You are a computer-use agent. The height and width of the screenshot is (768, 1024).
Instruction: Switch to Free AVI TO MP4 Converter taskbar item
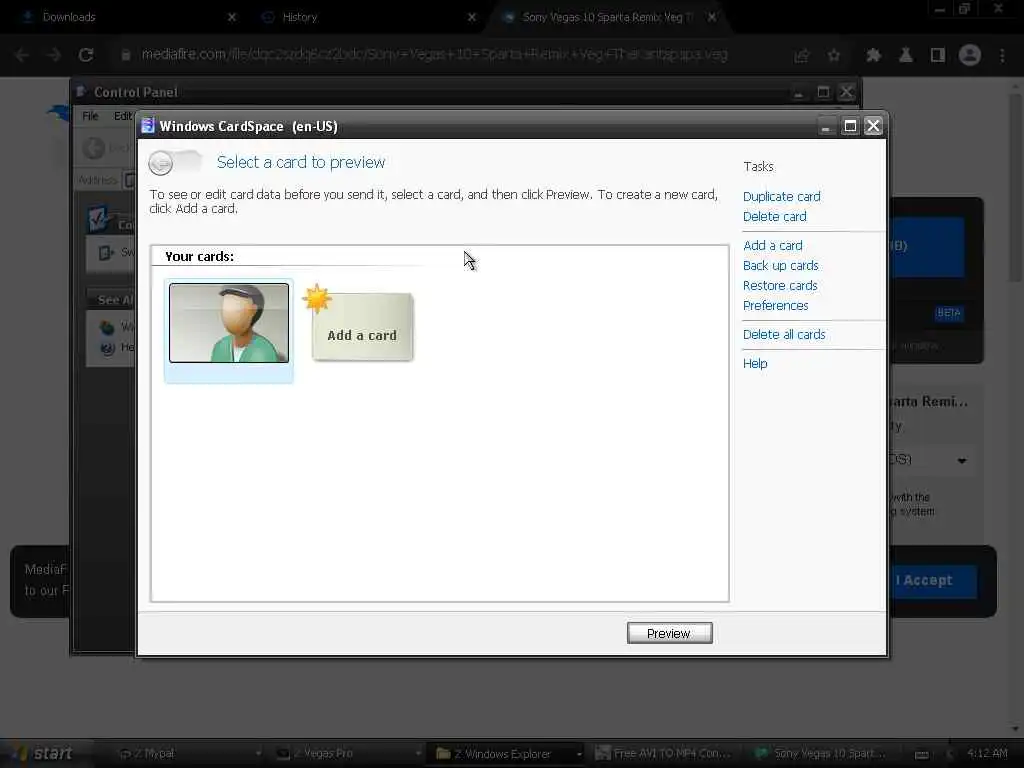(665, 754)
